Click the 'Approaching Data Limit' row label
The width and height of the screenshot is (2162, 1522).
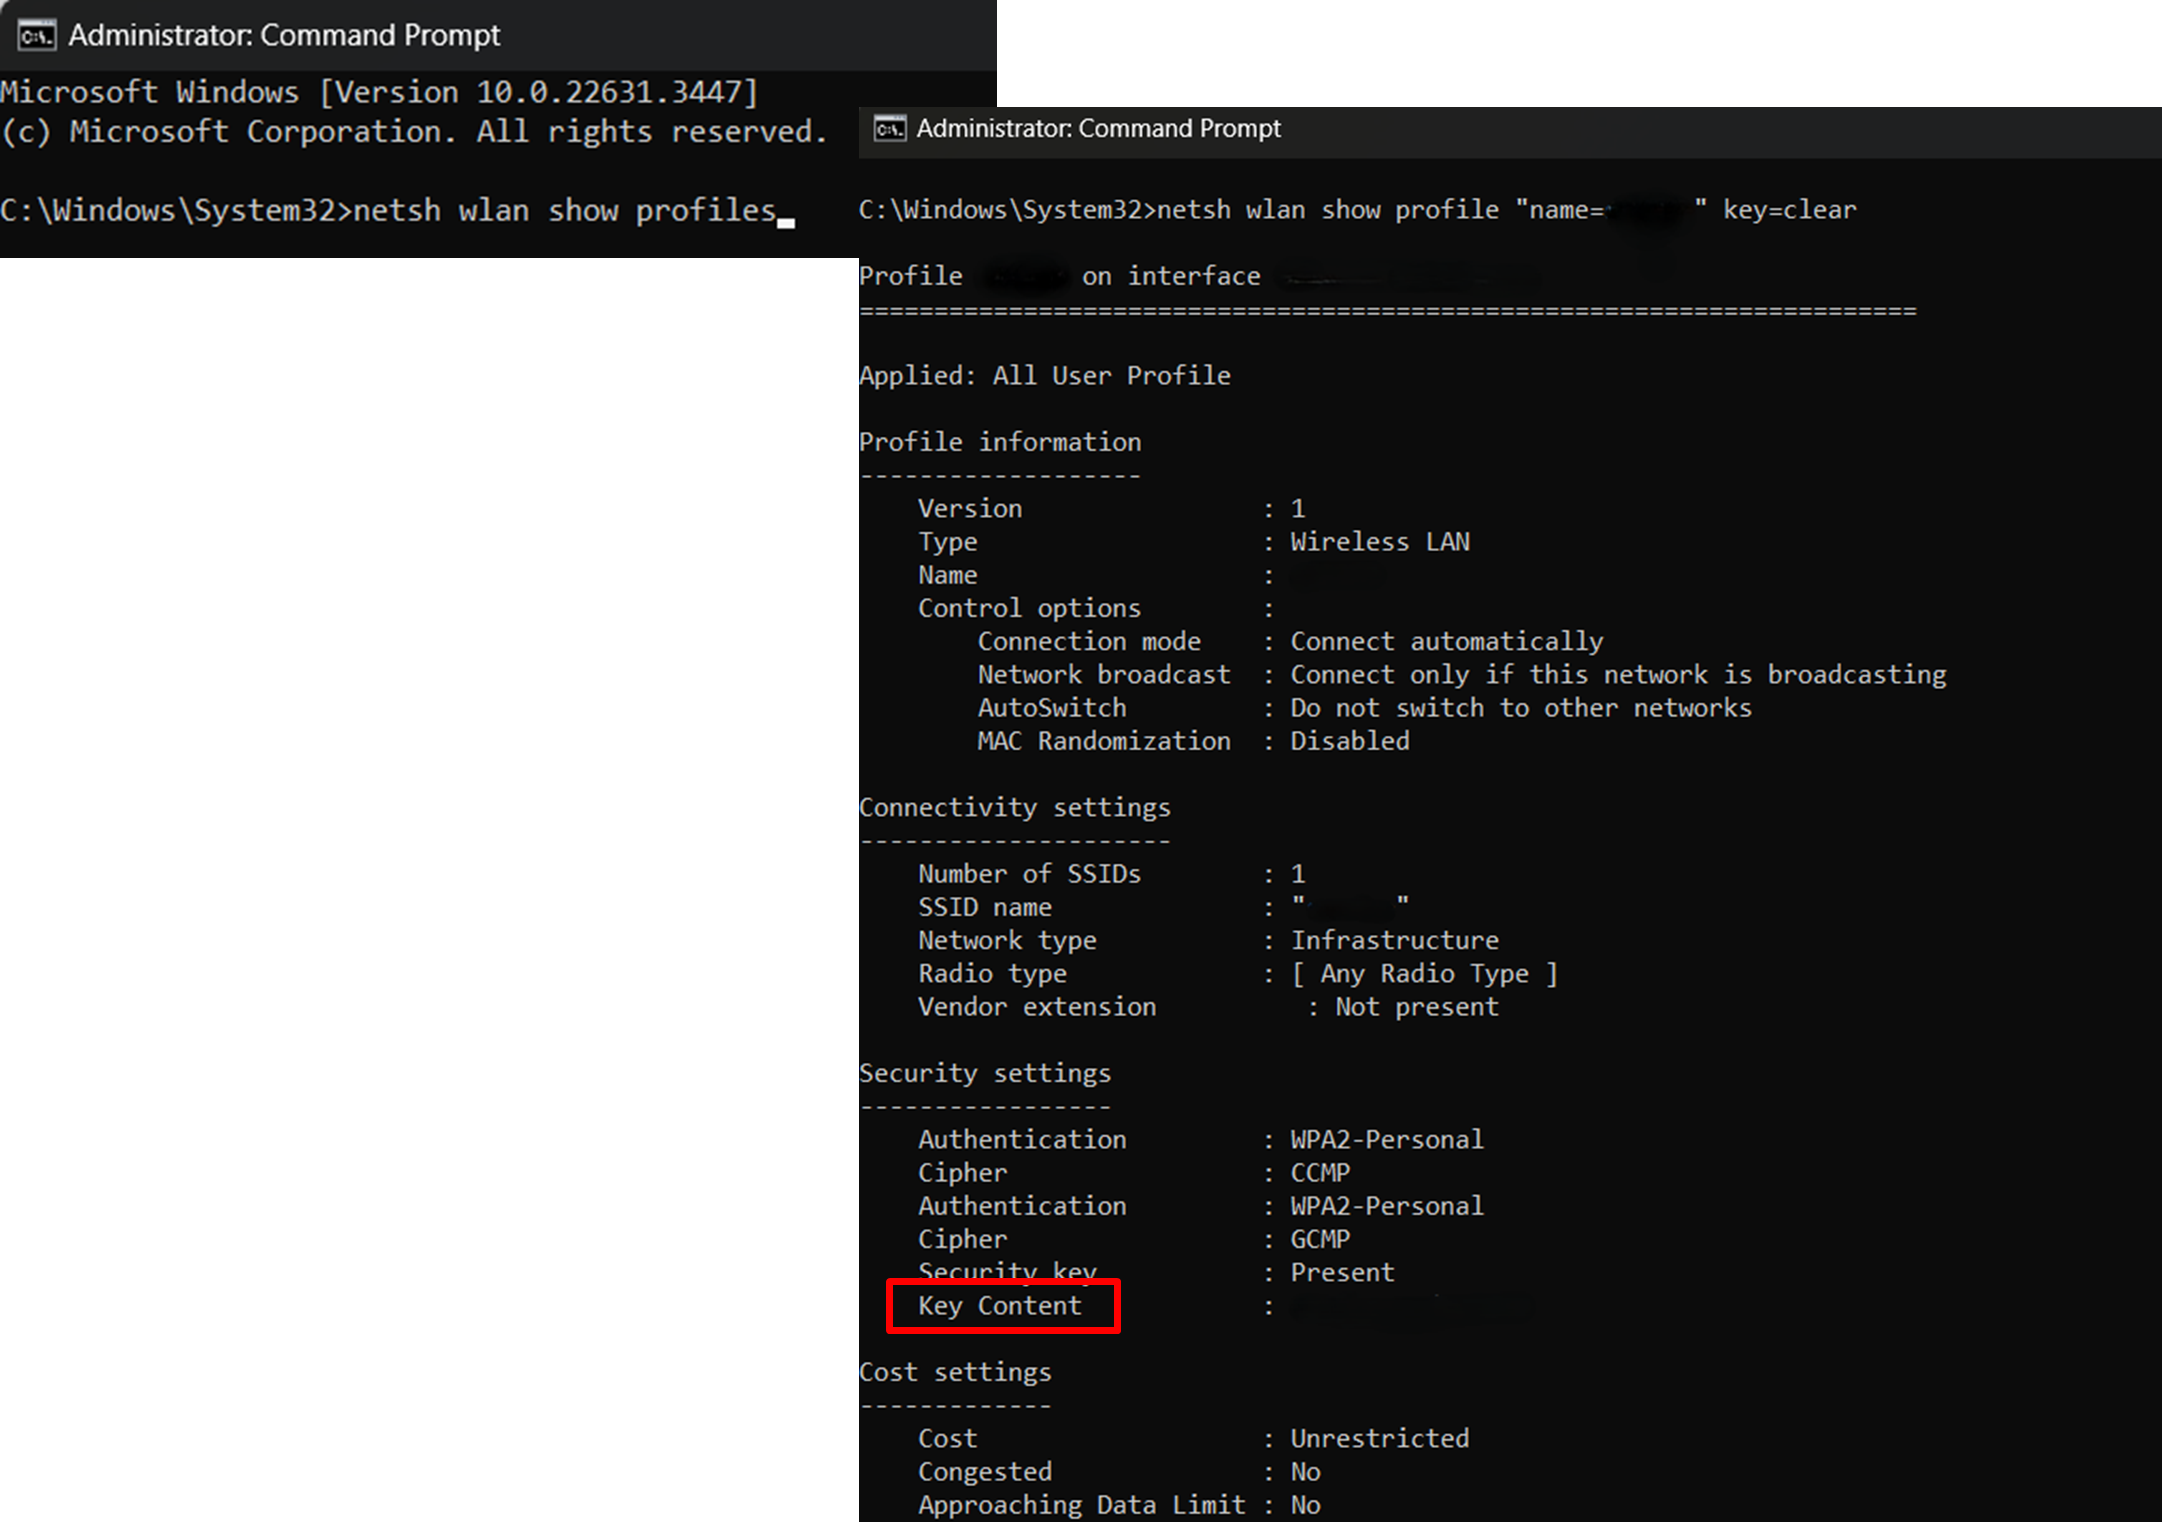(x=1082, y=1506)
